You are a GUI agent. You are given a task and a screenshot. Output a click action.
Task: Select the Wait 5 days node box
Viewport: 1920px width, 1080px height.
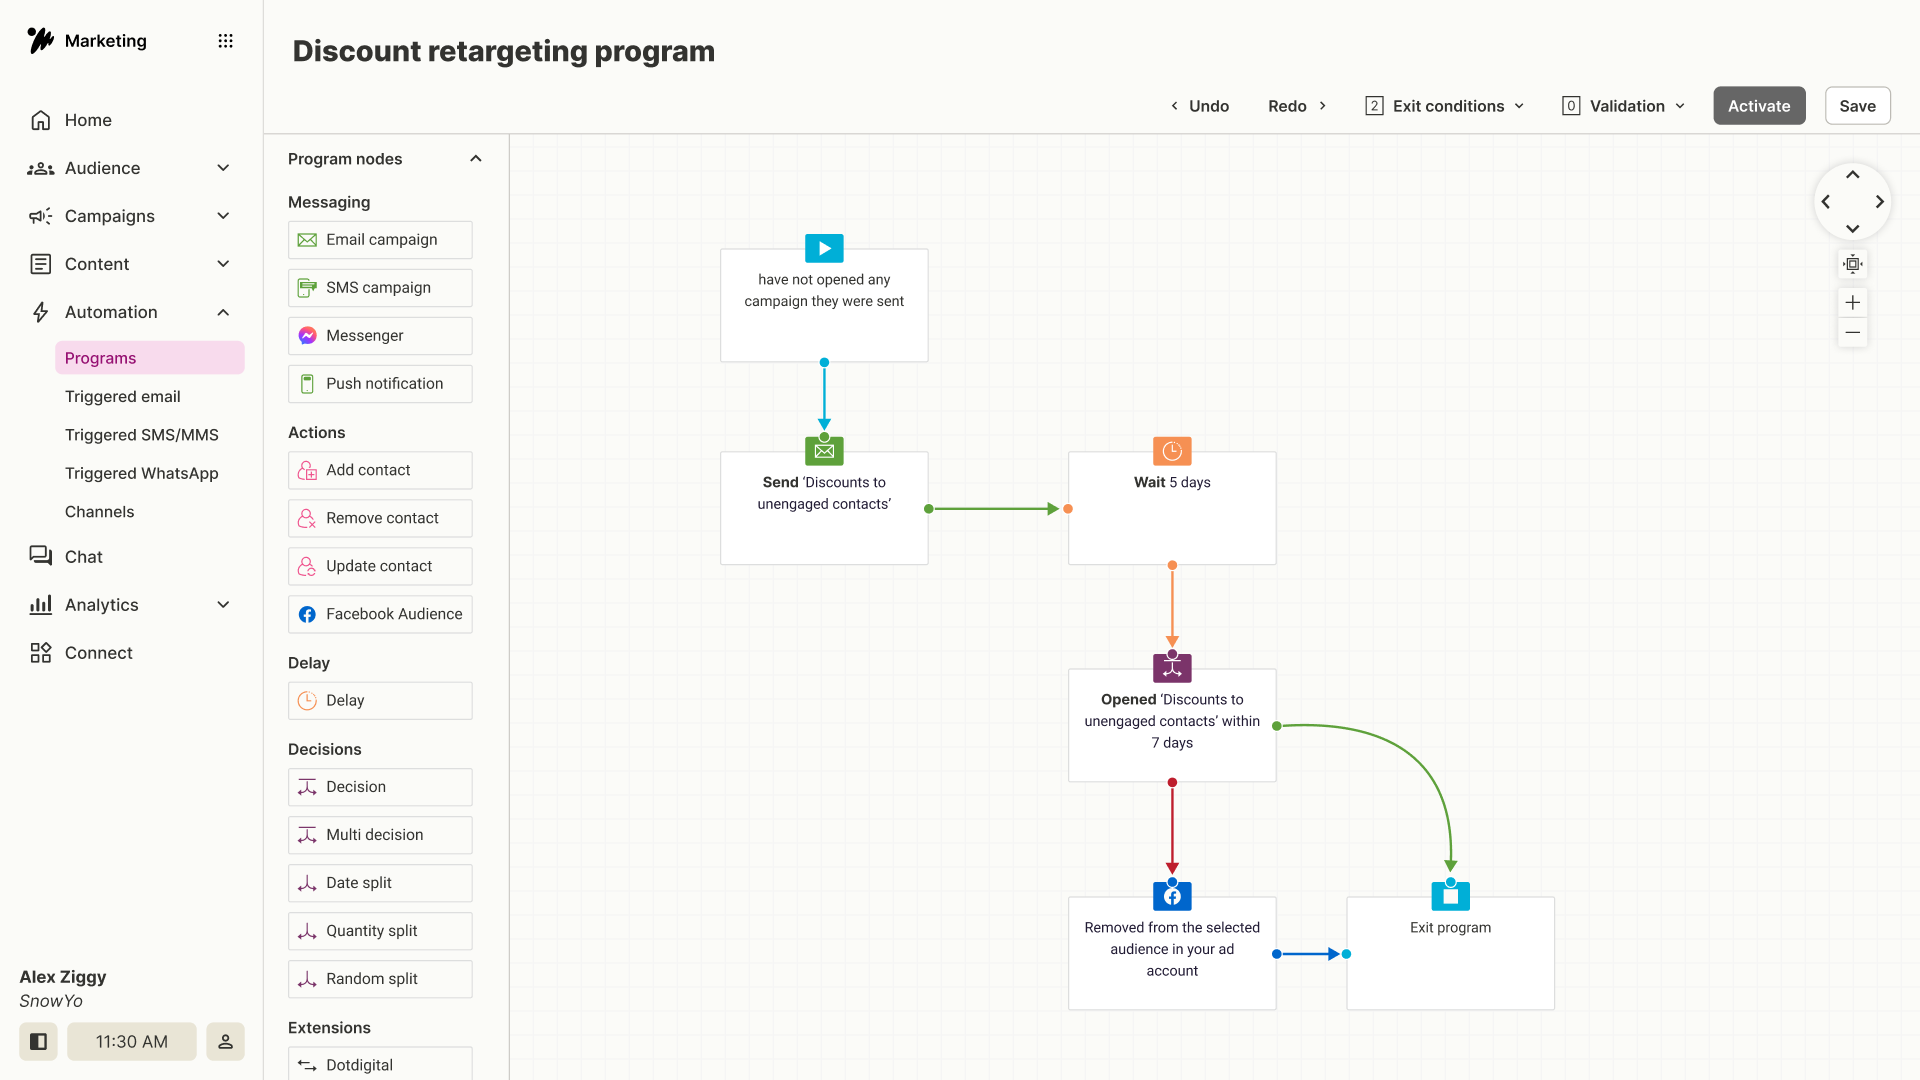click(1172, 508)
